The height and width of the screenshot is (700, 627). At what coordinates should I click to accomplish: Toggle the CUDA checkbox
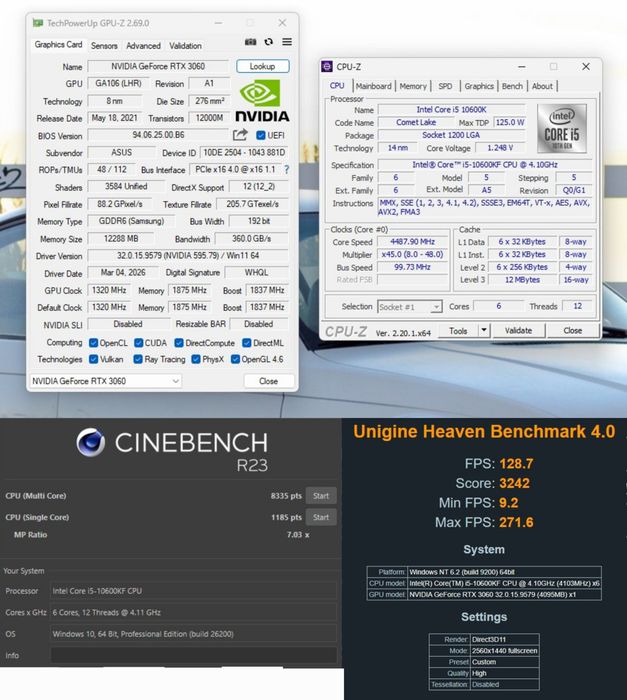(x=139, y=343)
